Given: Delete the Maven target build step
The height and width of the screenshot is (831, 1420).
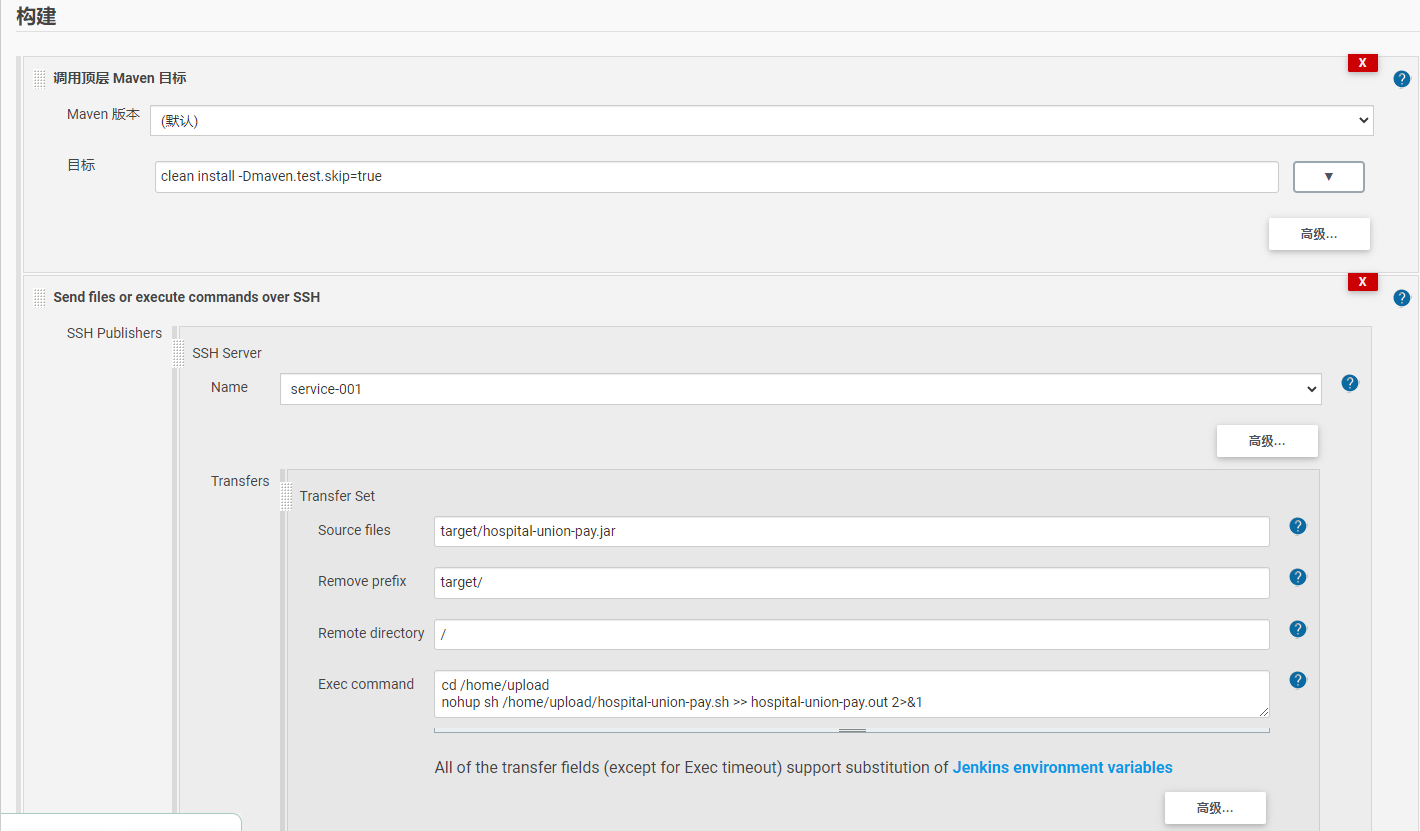Looking at the screenshot, I should 1362,63.
